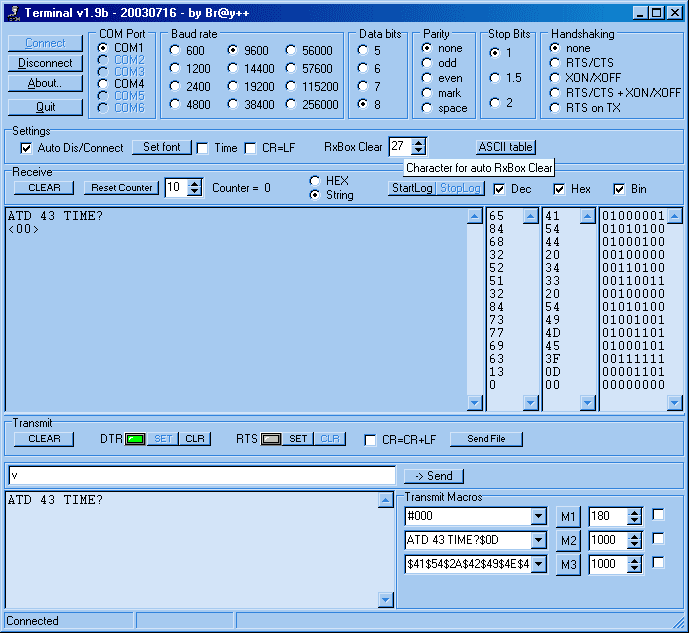The height and width of the screenshot is (633, 689).
Task: Click receive text scrollbar down arrow
Action: [475, 402]
